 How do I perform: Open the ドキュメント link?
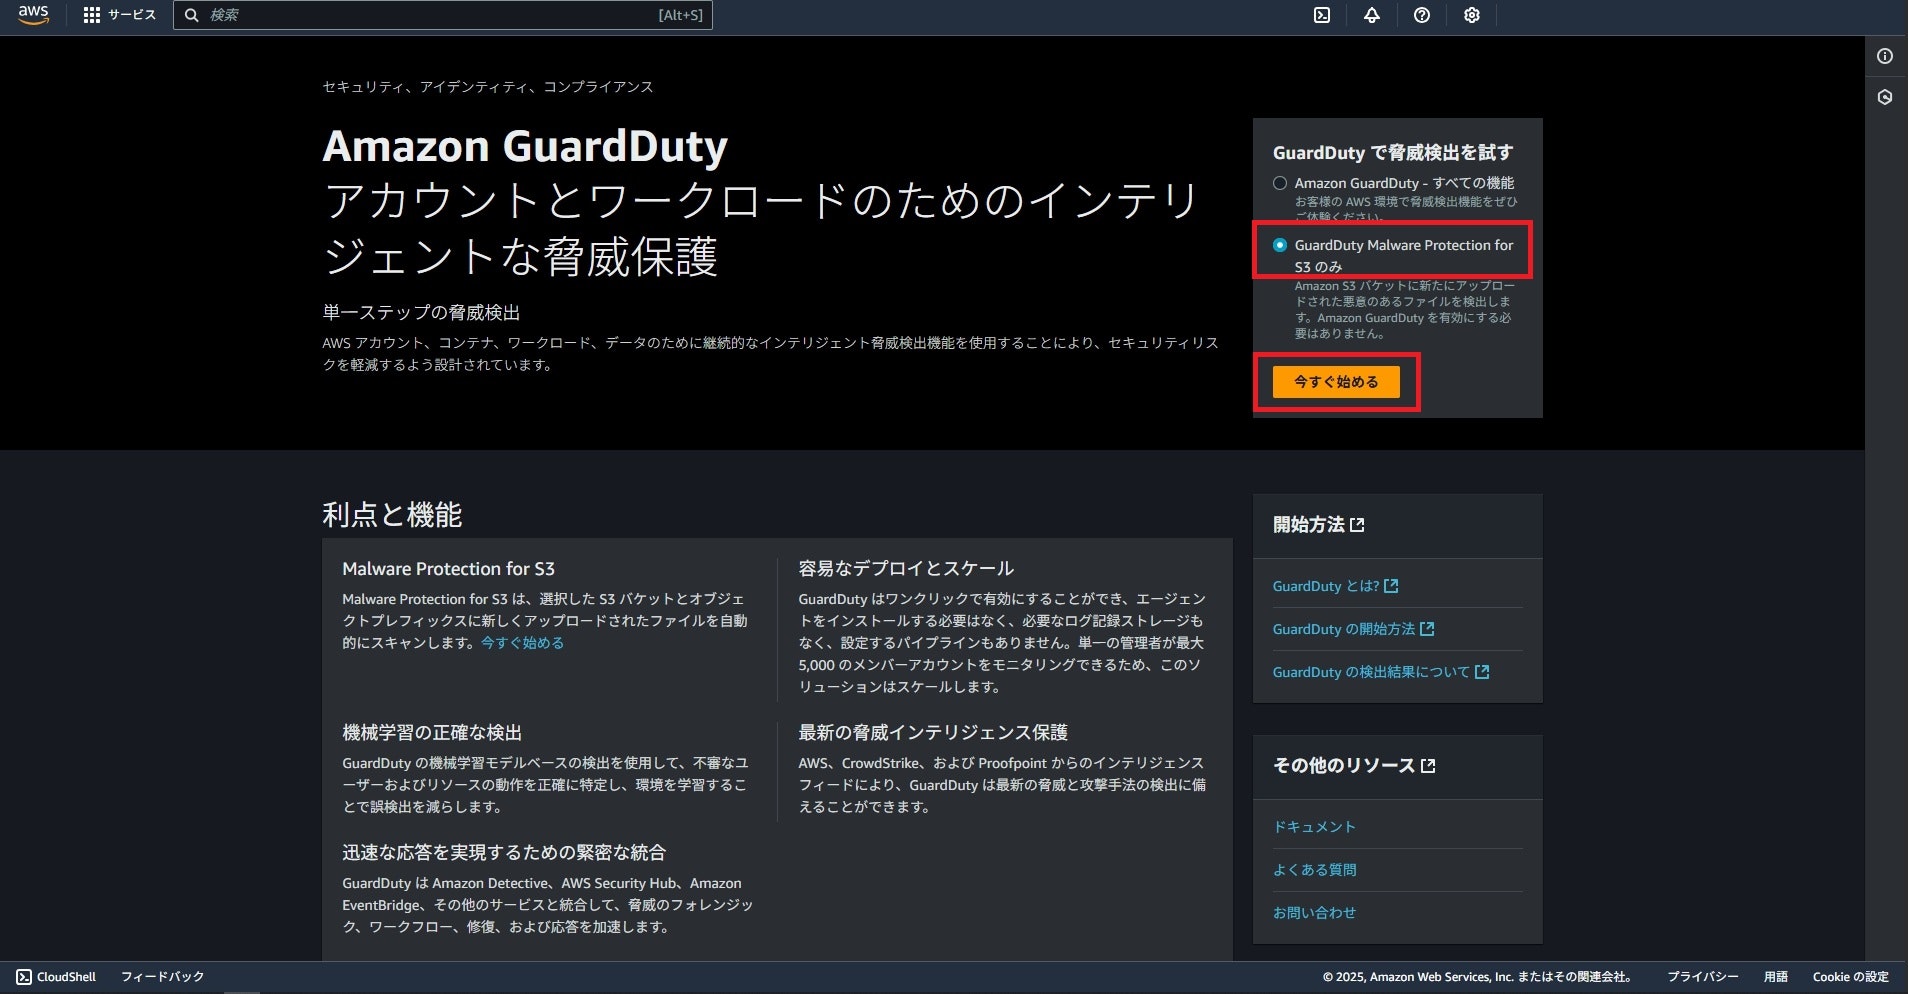[x=1314, y=826]
